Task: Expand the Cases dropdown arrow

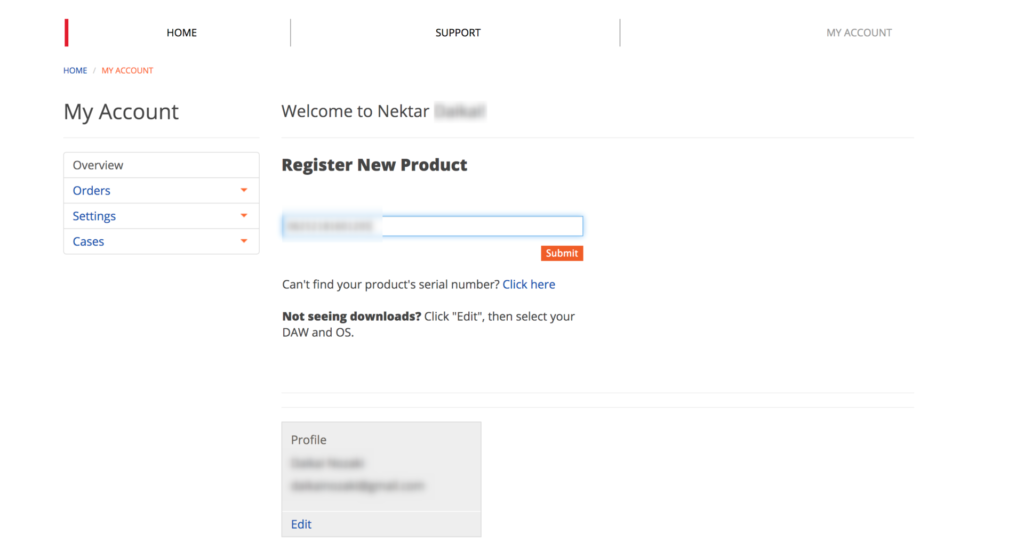Action: pos(244,242)
